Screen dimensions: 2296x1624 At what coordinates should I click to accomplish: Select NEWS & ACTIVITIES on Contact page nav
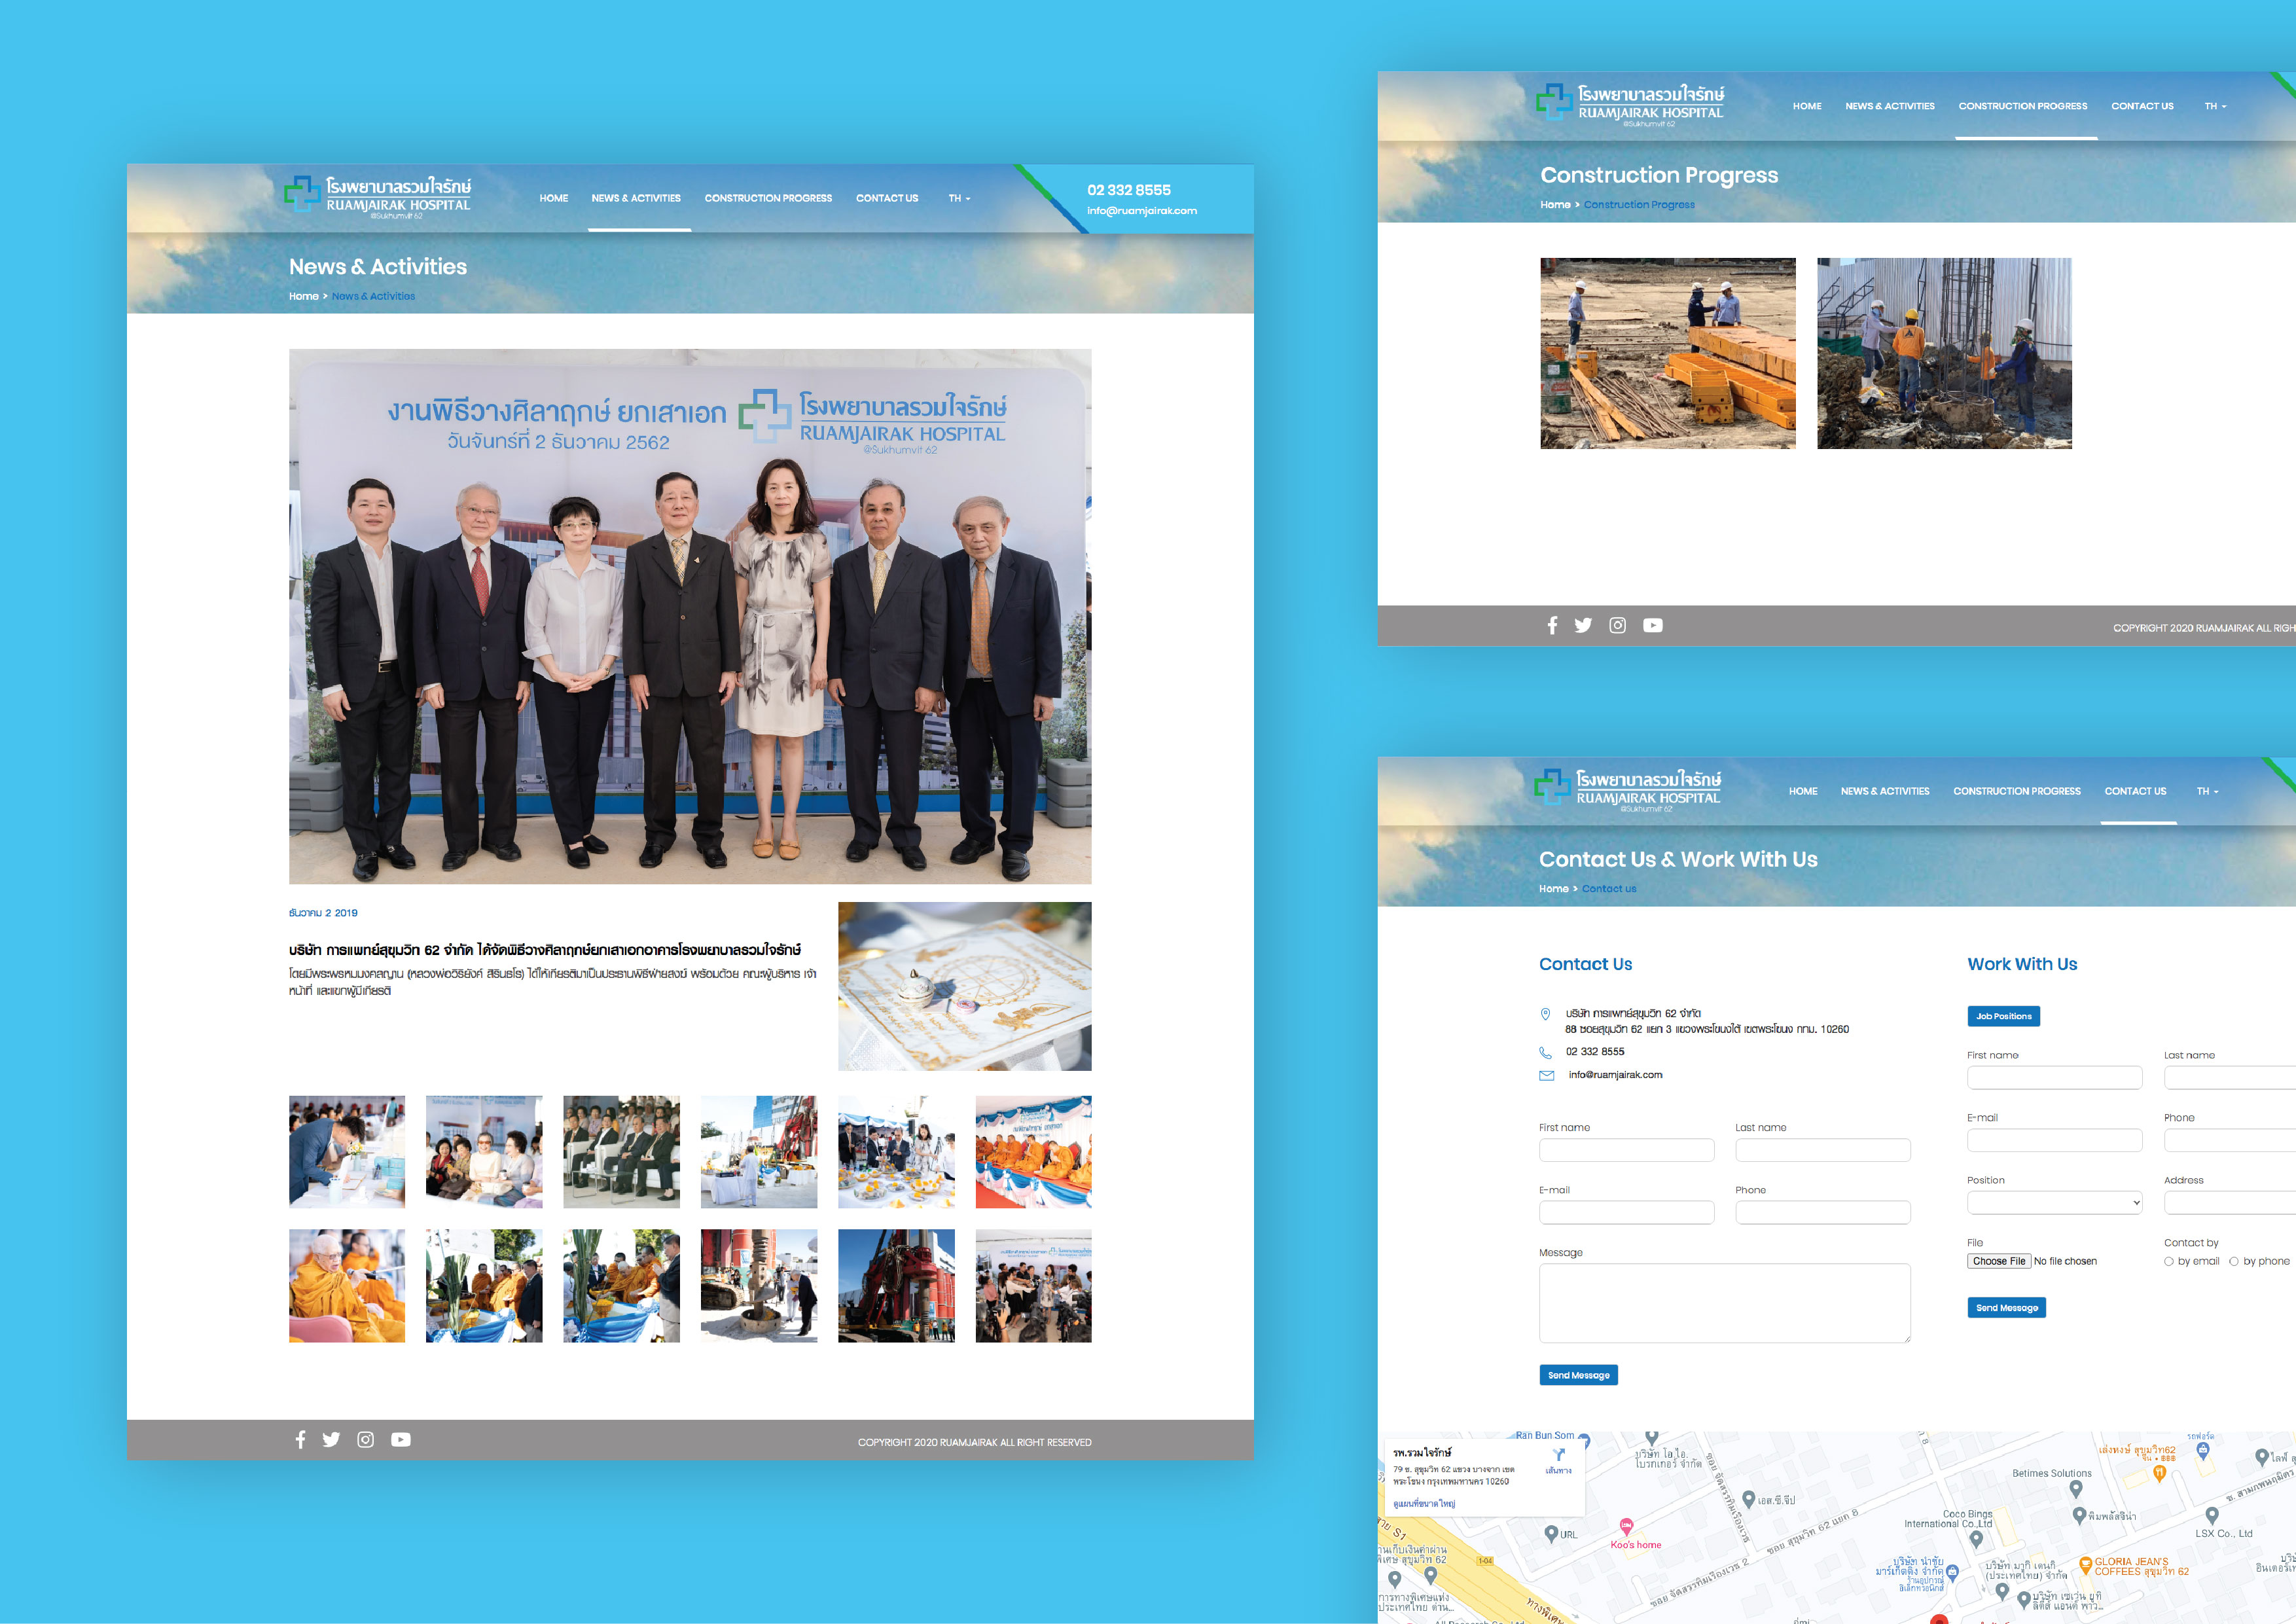click(1885, 791)
